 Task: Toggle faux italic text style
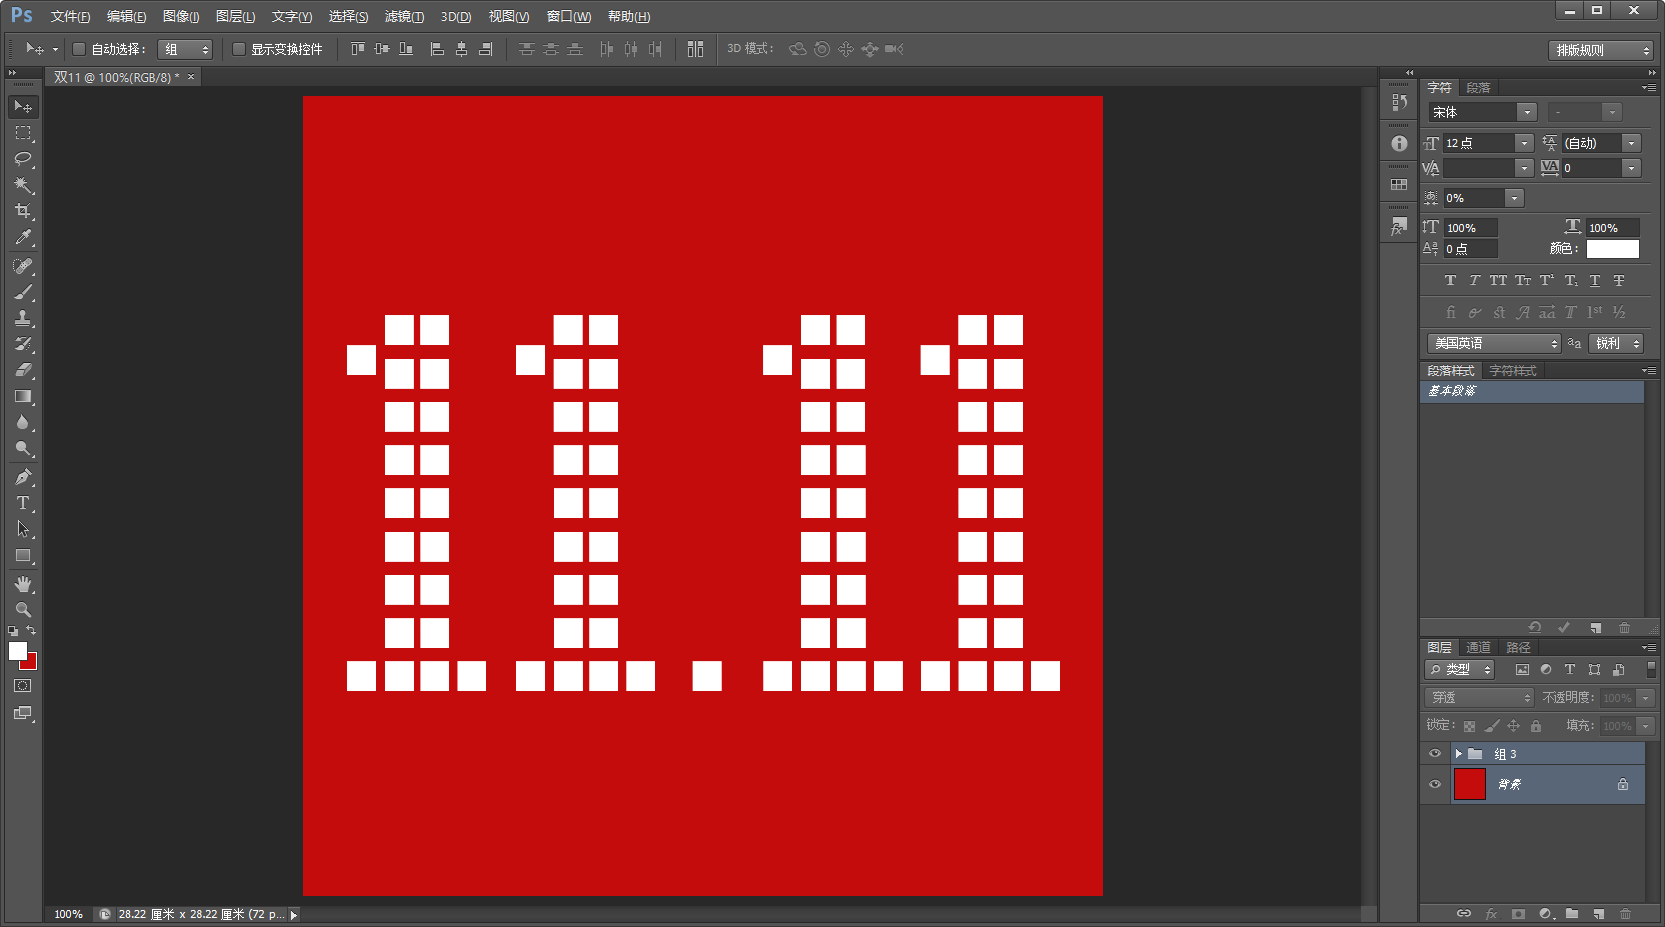(x=1474, y=281)
